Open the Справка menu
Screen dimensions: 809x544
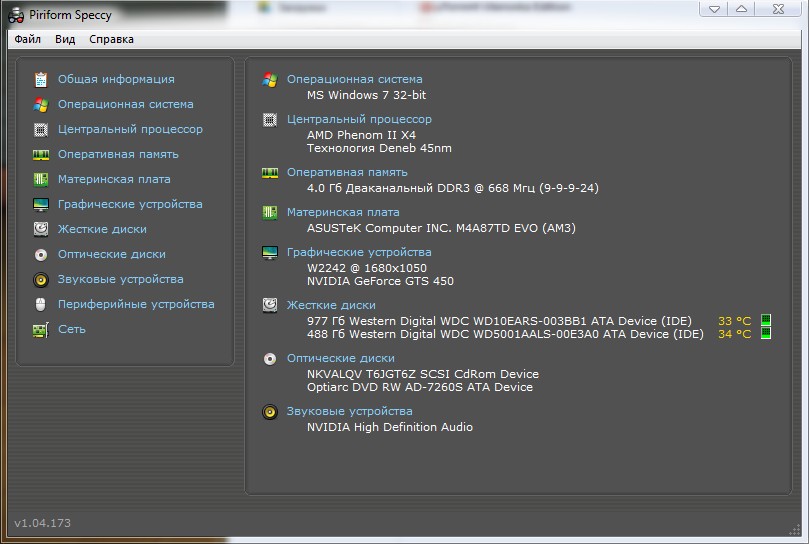click(x=111, y=40)
